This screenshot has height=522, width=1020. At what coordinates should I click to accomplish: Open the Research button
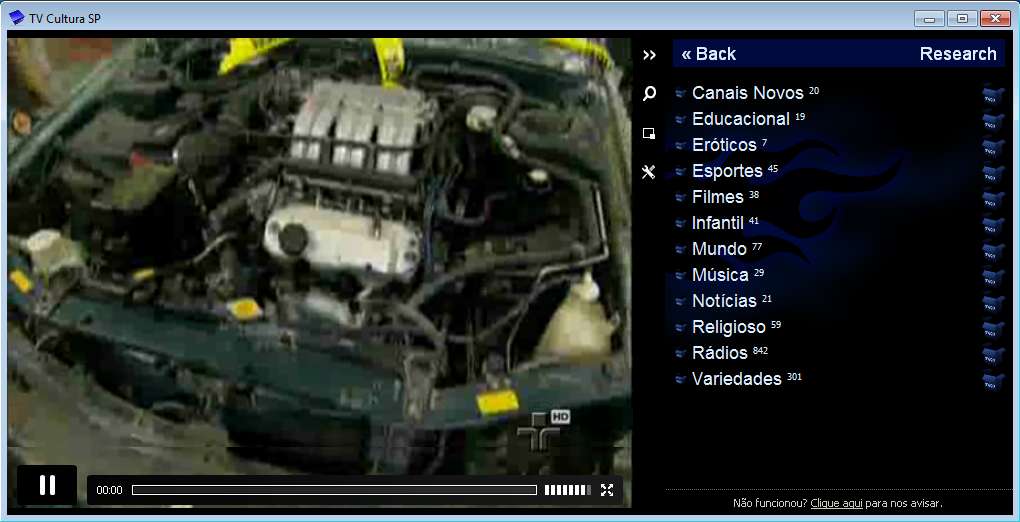coord(958,54)
